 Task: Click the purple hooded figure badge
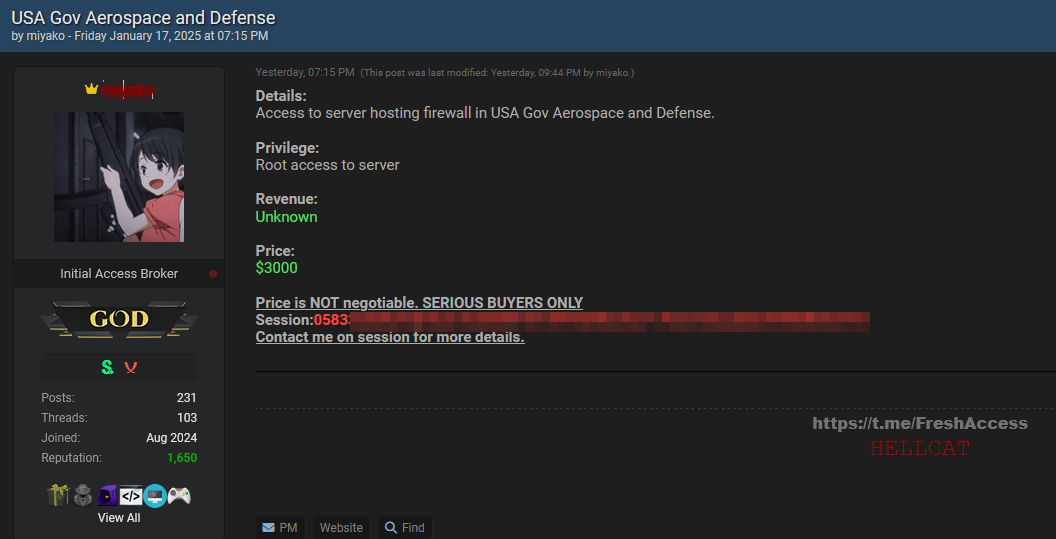tap(107, 496)
